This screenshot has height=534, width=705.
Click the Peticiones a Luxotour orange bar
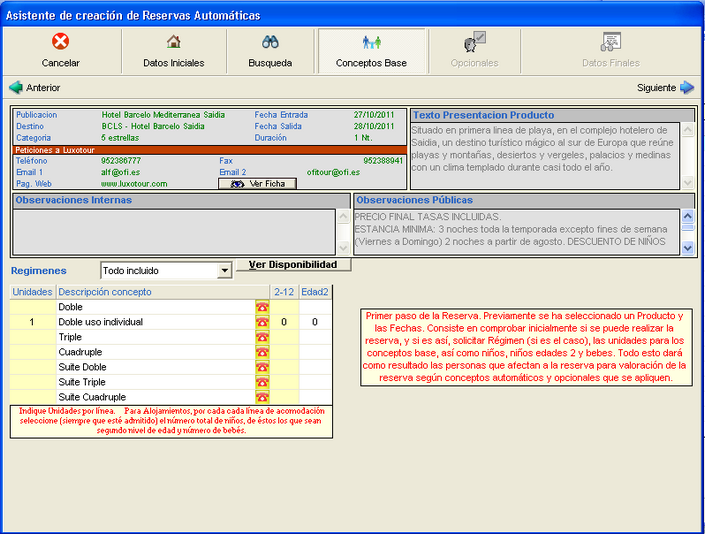point(210,150)
